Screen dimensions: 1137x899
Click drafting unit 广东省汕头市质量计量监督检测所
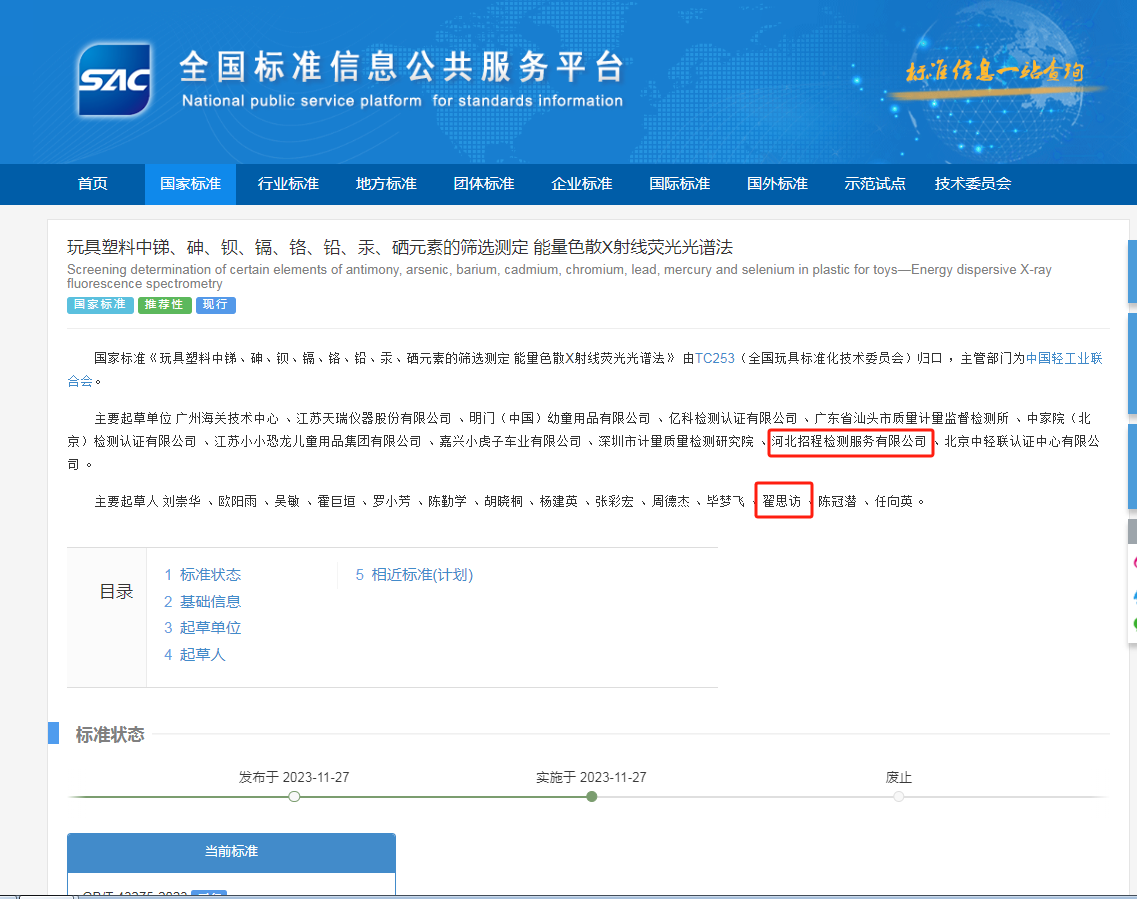(911, 418)
